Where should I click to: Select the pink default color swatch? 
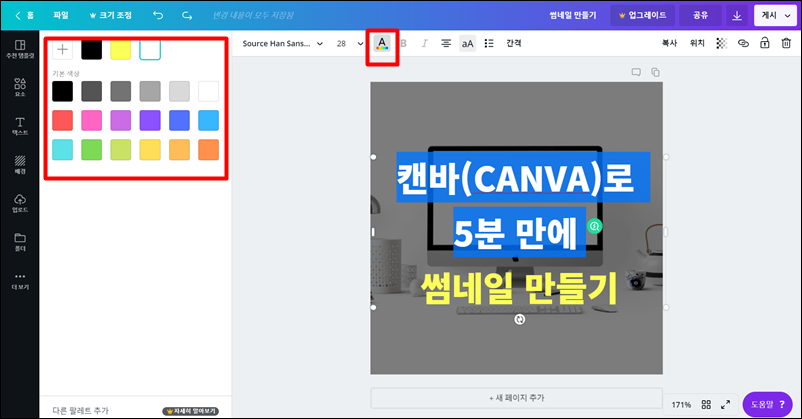[92, 120]
